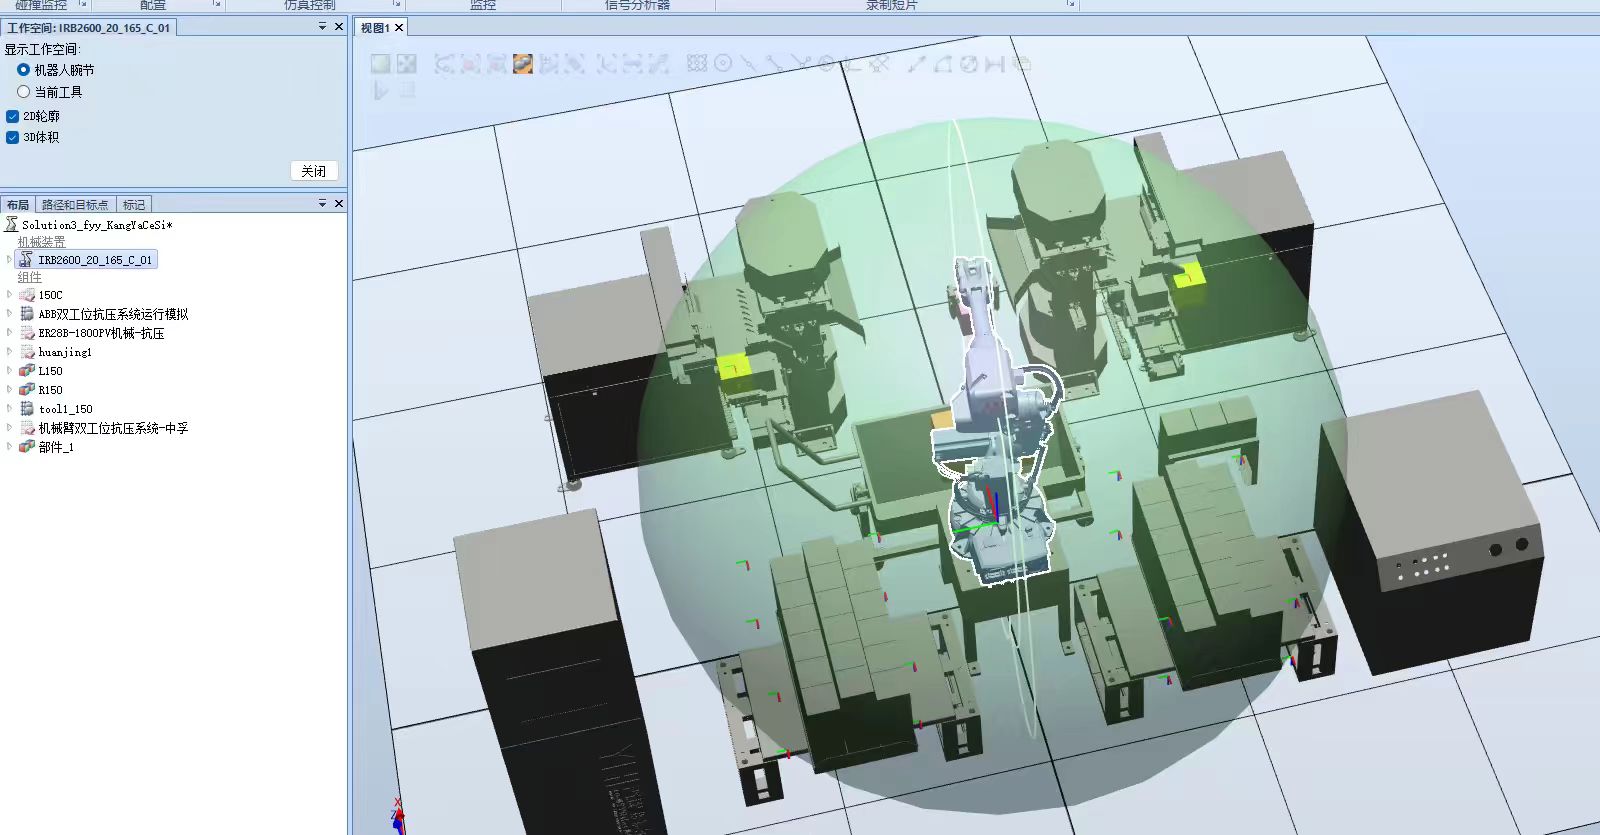
Task: Expand the ABB双工位抗压系统运行模拟 node
Action: point(10,314)
